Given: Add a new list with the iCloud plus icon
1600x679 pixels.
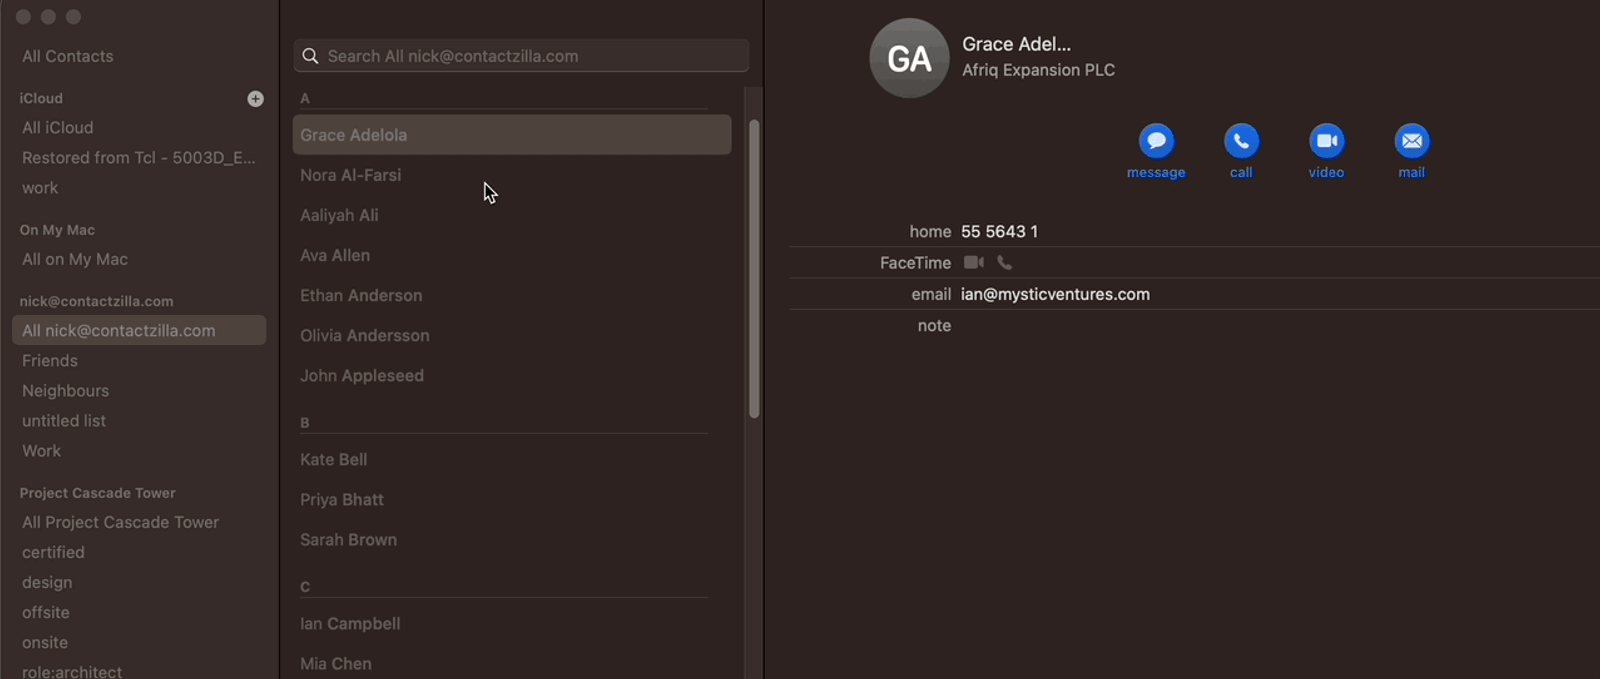Looking at the screenshot, I should coord(255,98).
